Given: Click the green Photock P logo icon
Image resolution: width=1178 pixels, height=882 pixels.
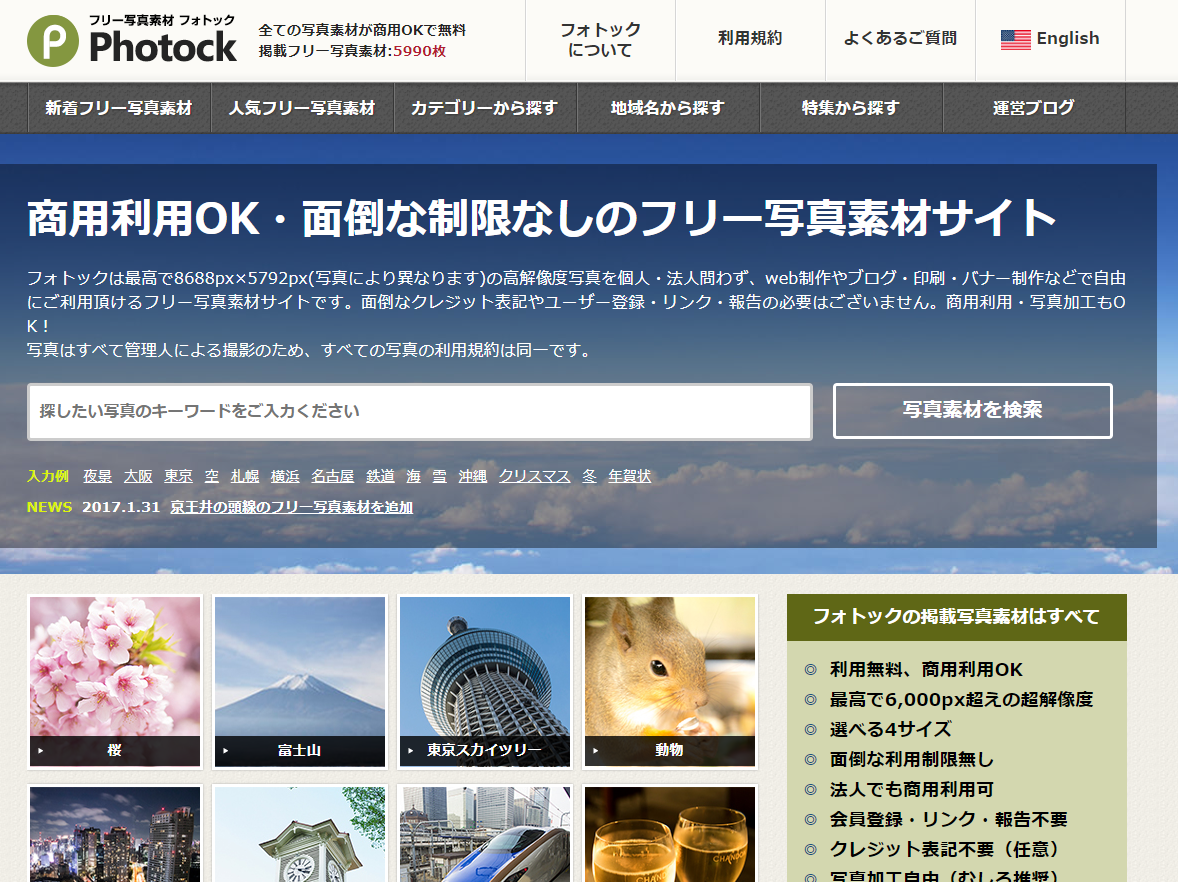Looking at the screenshot, I should [x=53, y=41].
